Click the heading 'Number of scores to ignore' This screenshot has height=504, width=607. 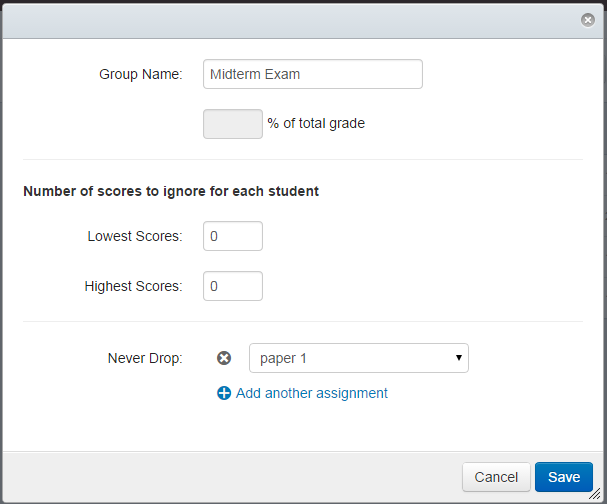171,191
